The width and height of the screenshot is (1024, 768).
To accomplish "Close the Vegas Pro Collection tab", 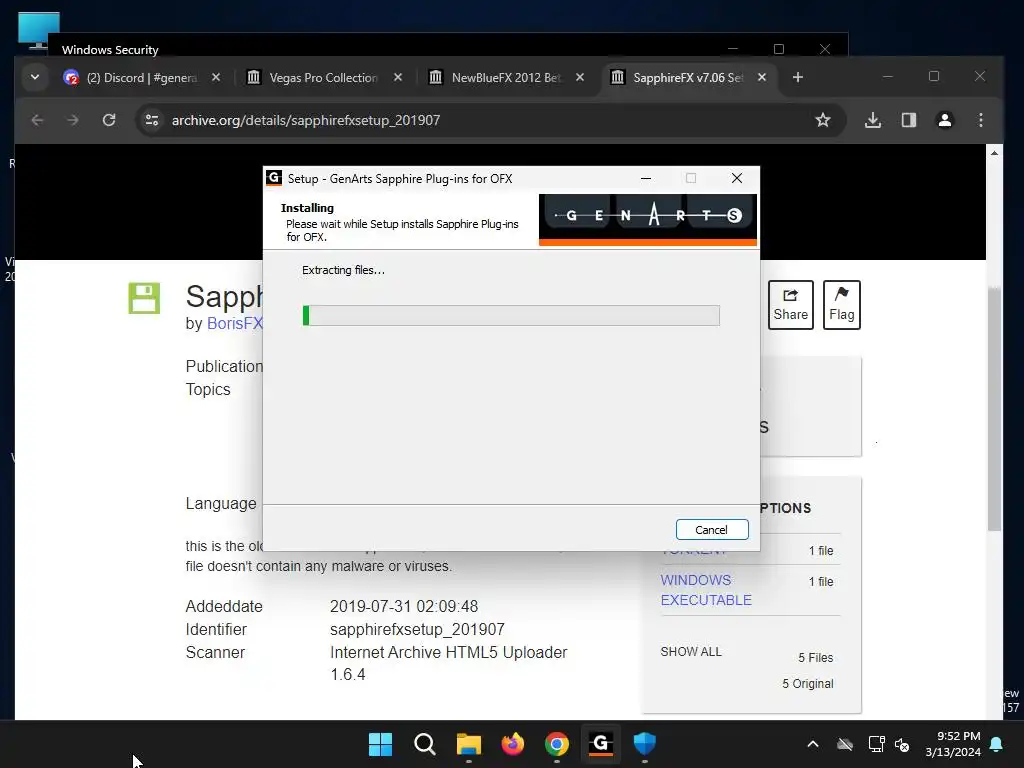I will [x=398, y=78].
